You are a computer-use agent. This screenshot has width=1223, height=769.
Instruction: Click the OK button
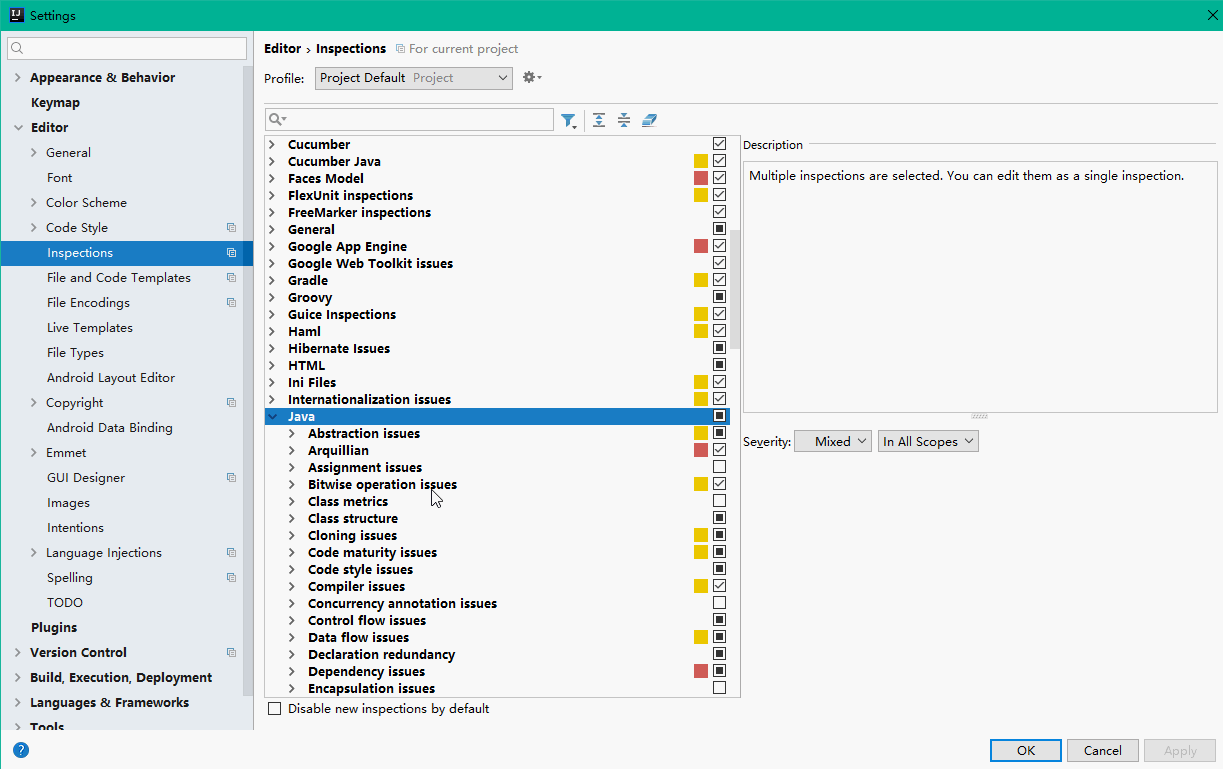1026,750
